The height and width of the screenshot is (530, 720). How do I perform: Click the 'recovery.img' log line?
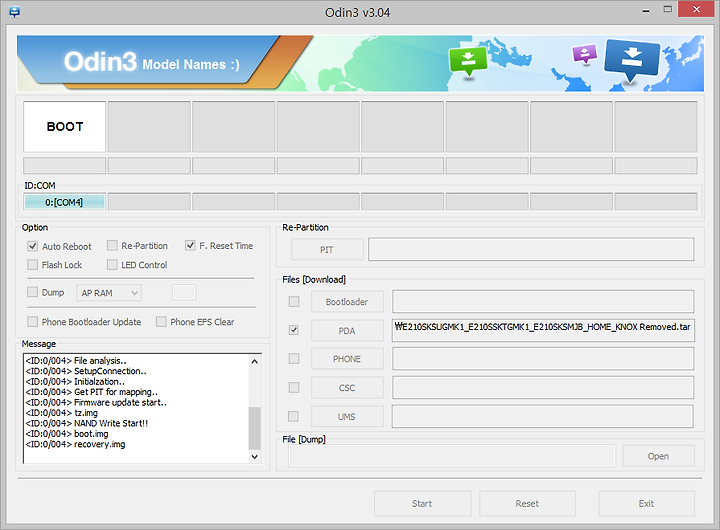[76, 444]
